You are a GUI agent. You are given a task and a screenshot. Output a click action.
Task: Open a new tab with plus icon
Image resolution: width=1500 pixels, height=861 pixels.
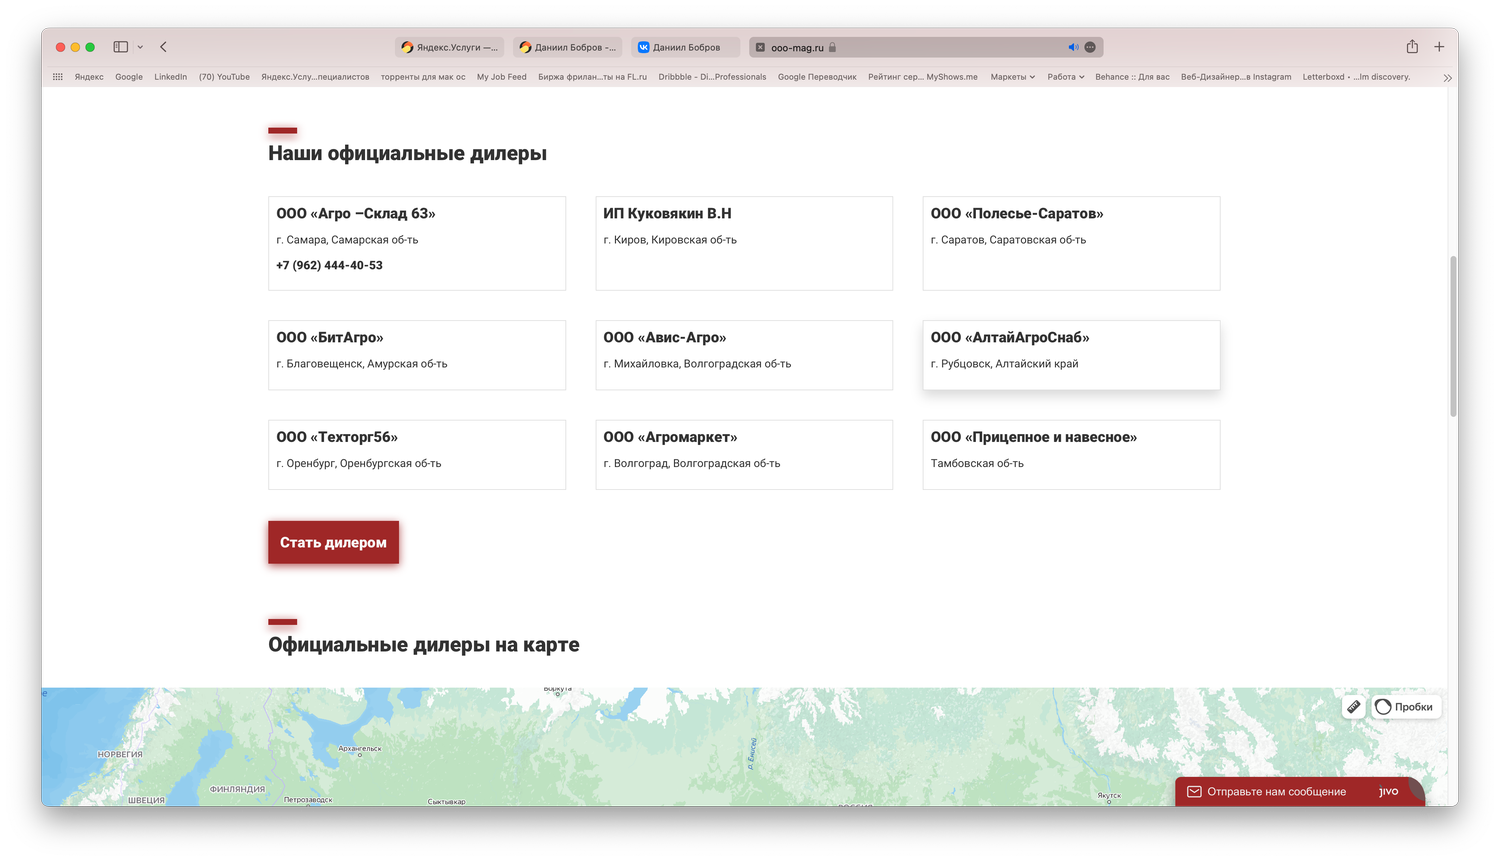click(x=1439, y=47)
